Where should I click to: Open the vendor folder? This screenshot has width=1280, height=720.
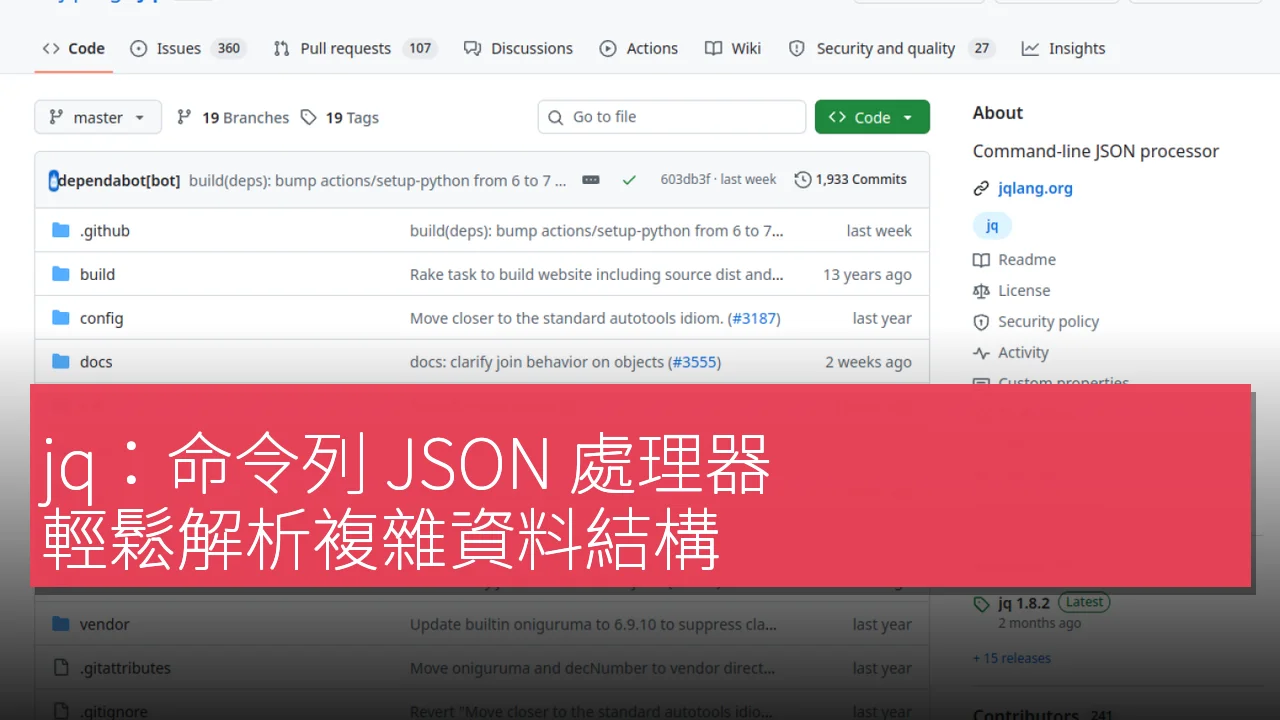click(105, 624)
